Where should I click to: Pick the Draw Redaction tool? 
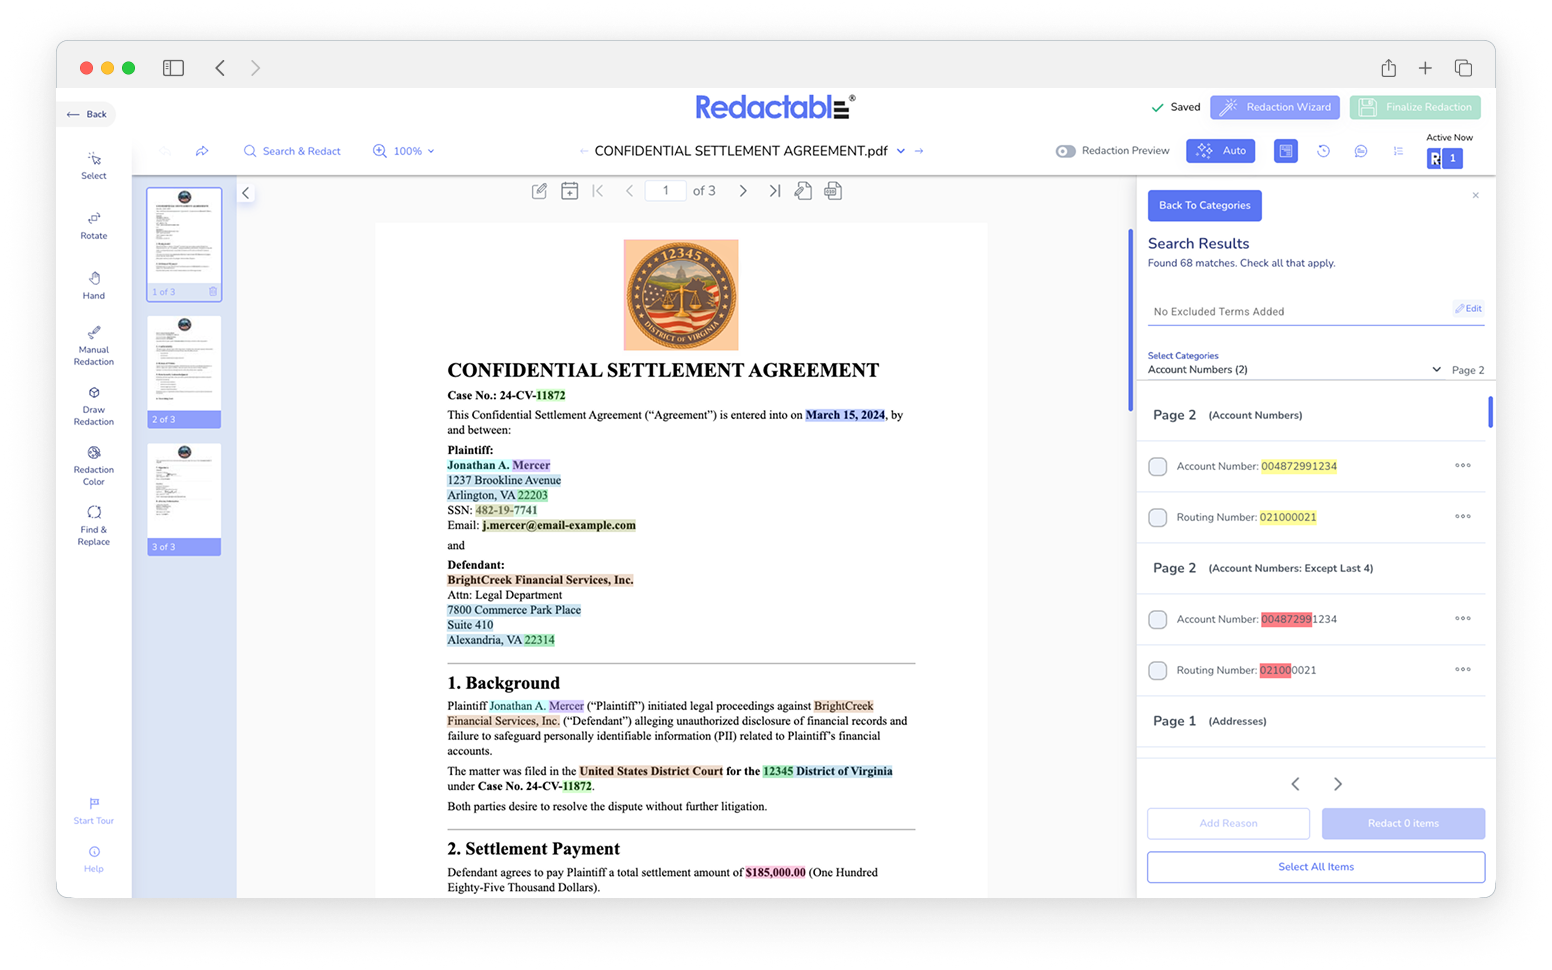pos(94,406)
